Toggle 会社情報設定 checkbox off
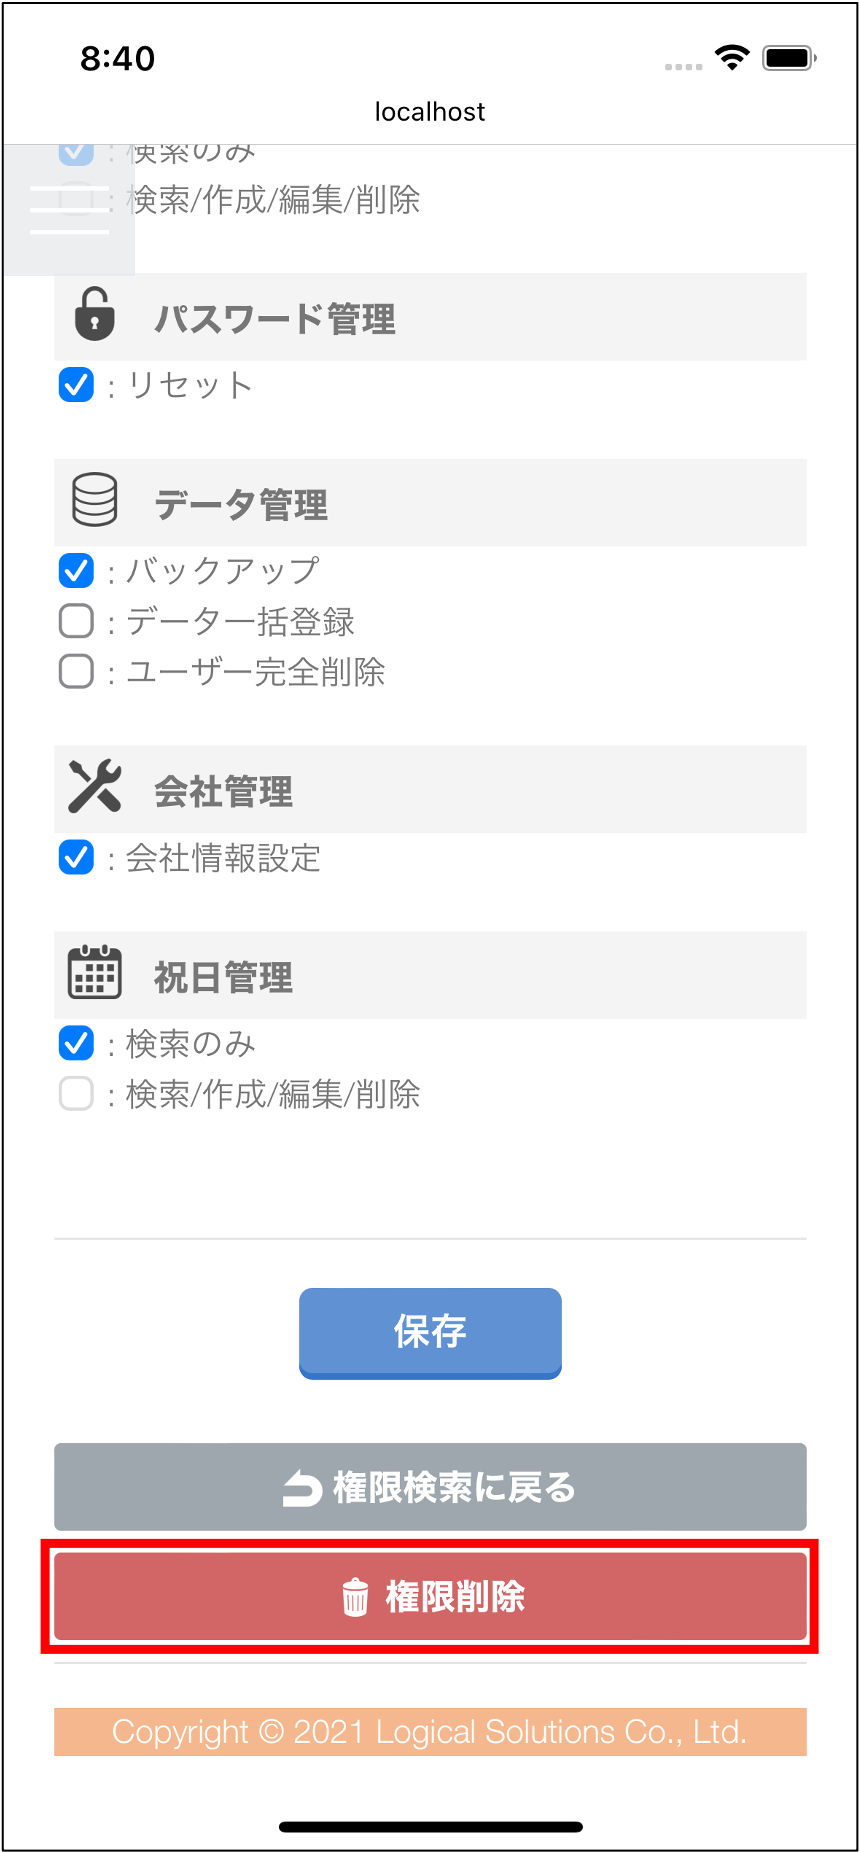Viewport: 860px width, 1852px height. (77, 857)
